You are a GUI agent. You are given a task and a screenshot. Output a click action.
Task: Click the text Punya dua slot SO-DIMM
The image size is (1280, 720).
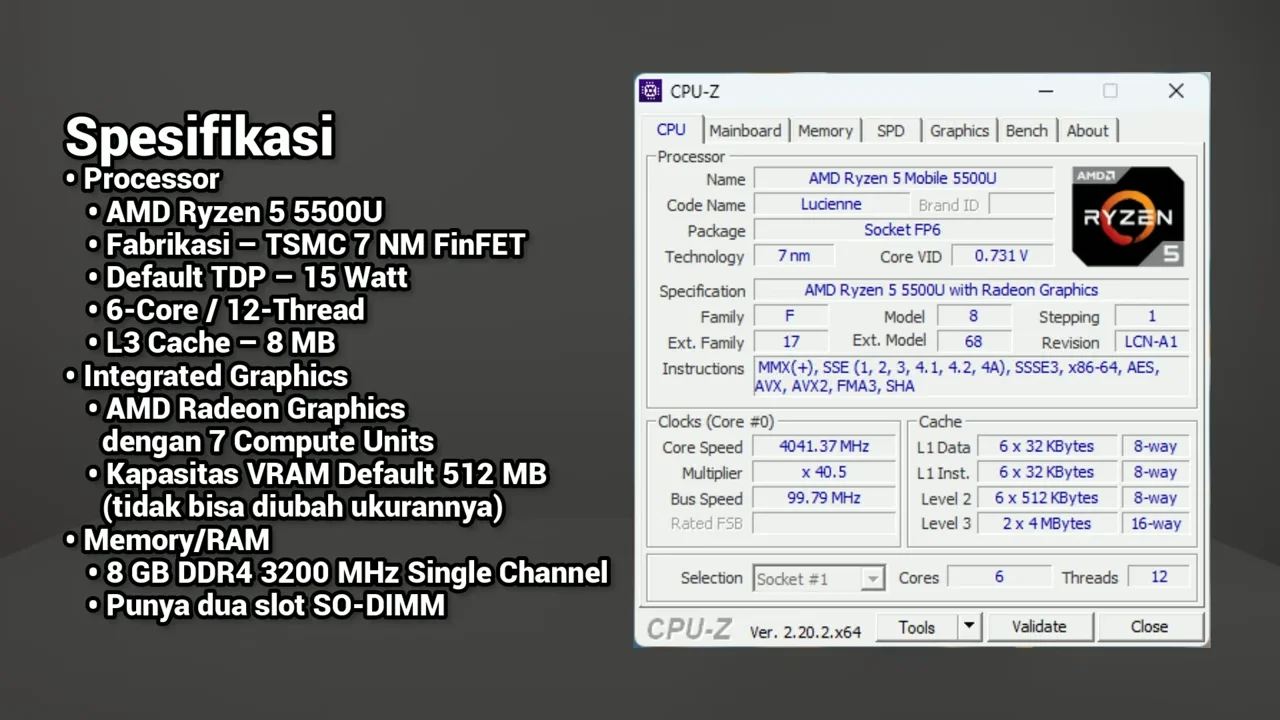point(275,605)
